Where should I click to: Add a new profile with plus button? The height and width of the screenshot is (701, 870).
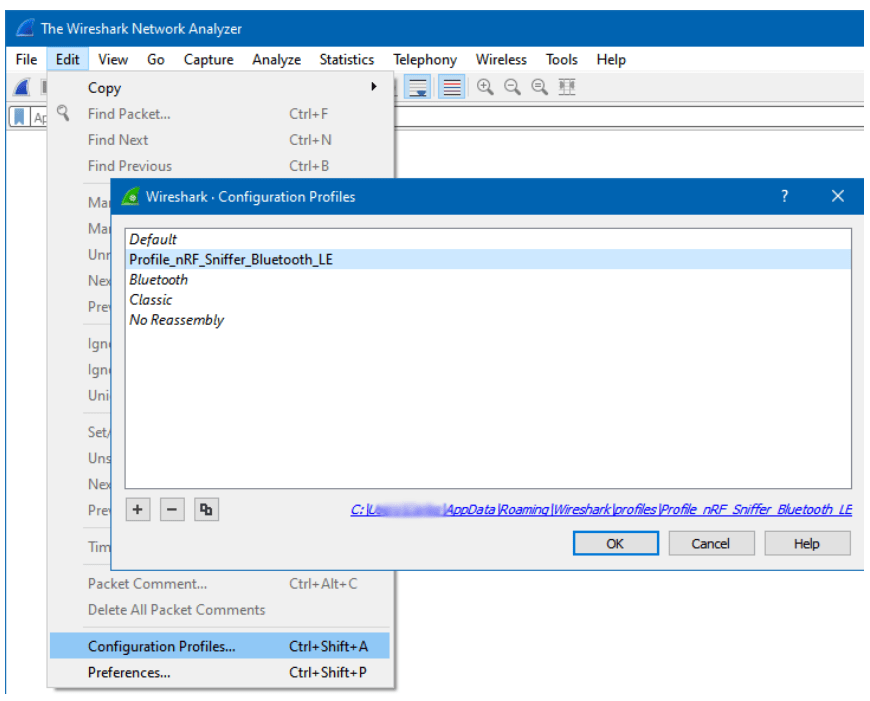tap(138, 509)
